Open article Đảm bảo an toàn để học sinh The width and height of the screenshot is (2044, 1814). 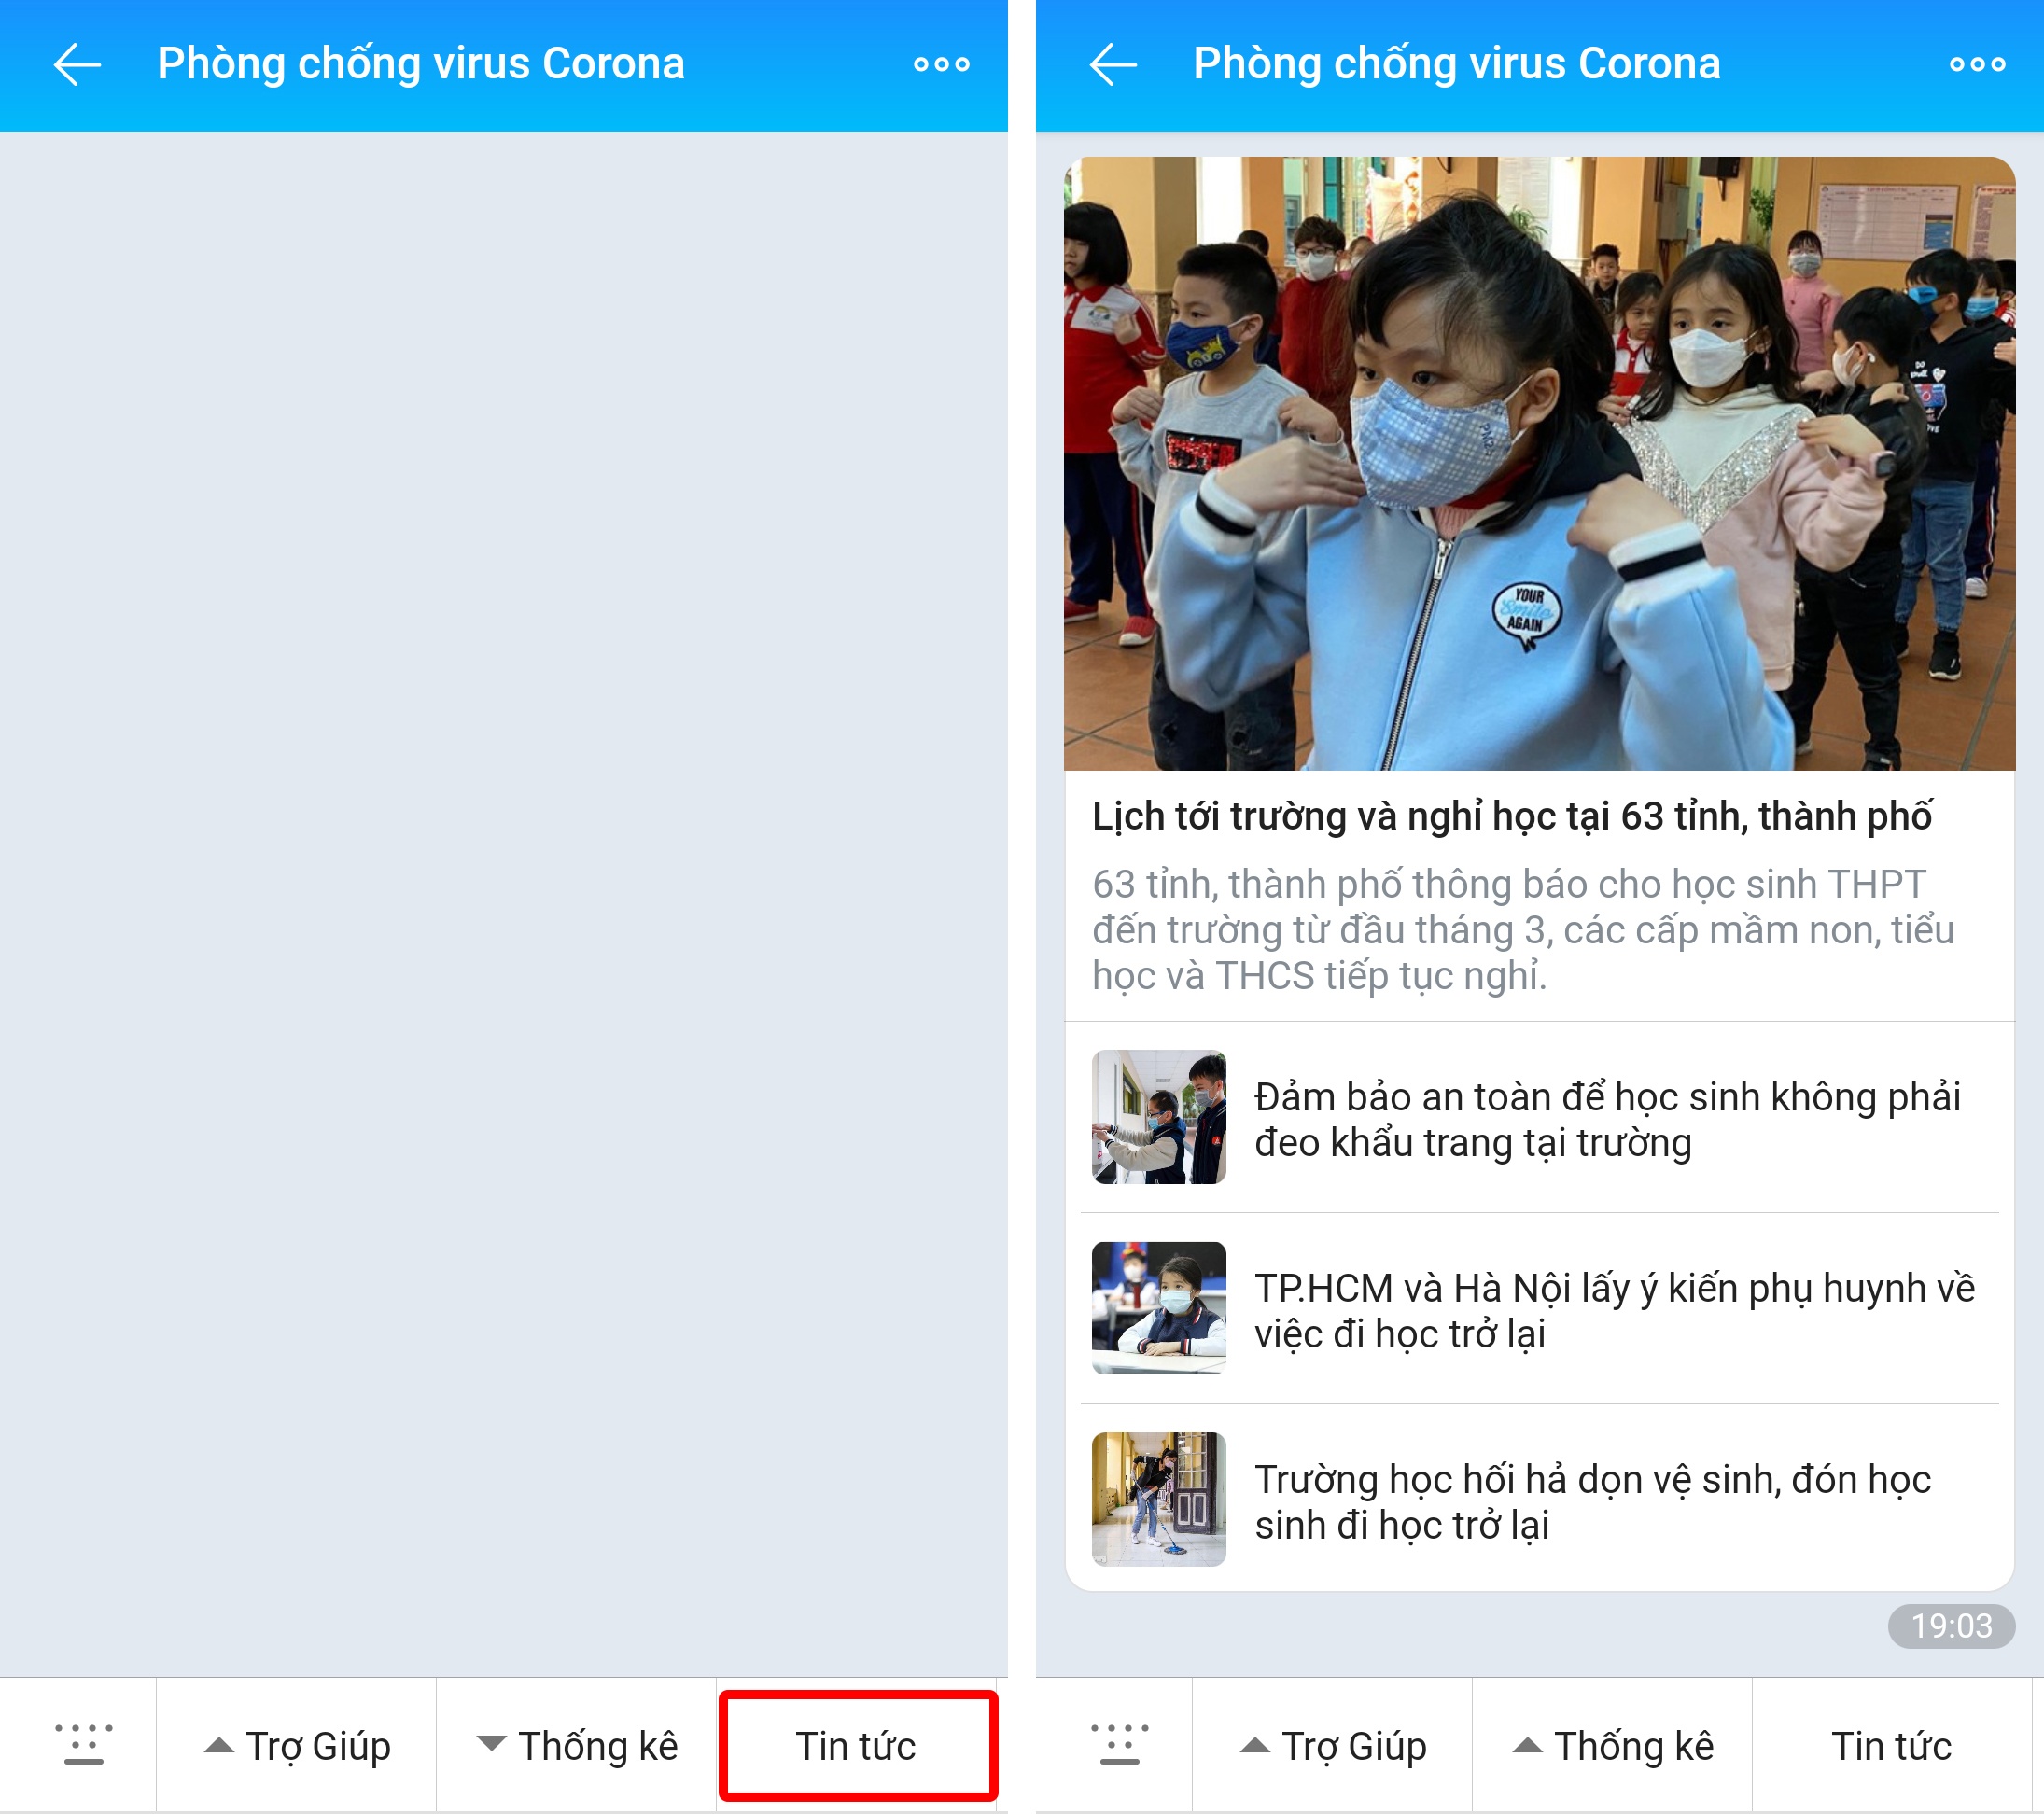[x=1606, y=1119]
